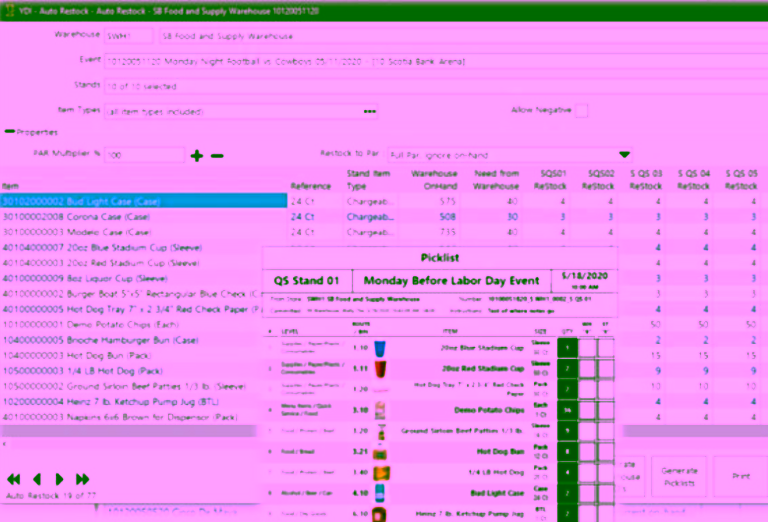
Task: Click the Warehouse code field SWH1
Action: pos(128,36)
